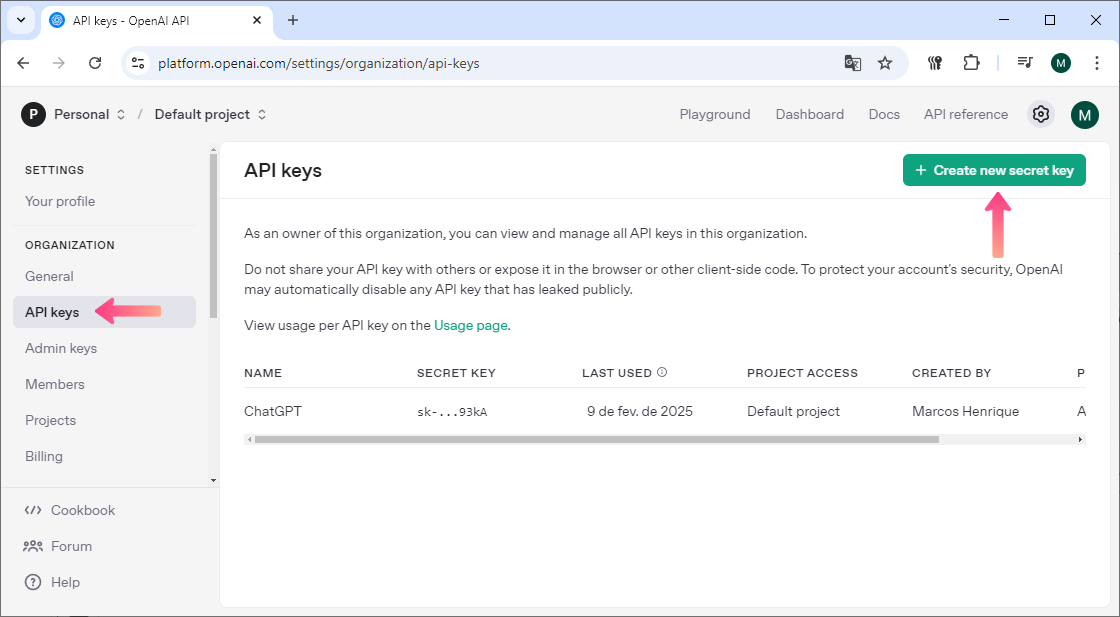Open the Help link
The width and height of the screenshot is (1120, 617).
click(52, 583)
